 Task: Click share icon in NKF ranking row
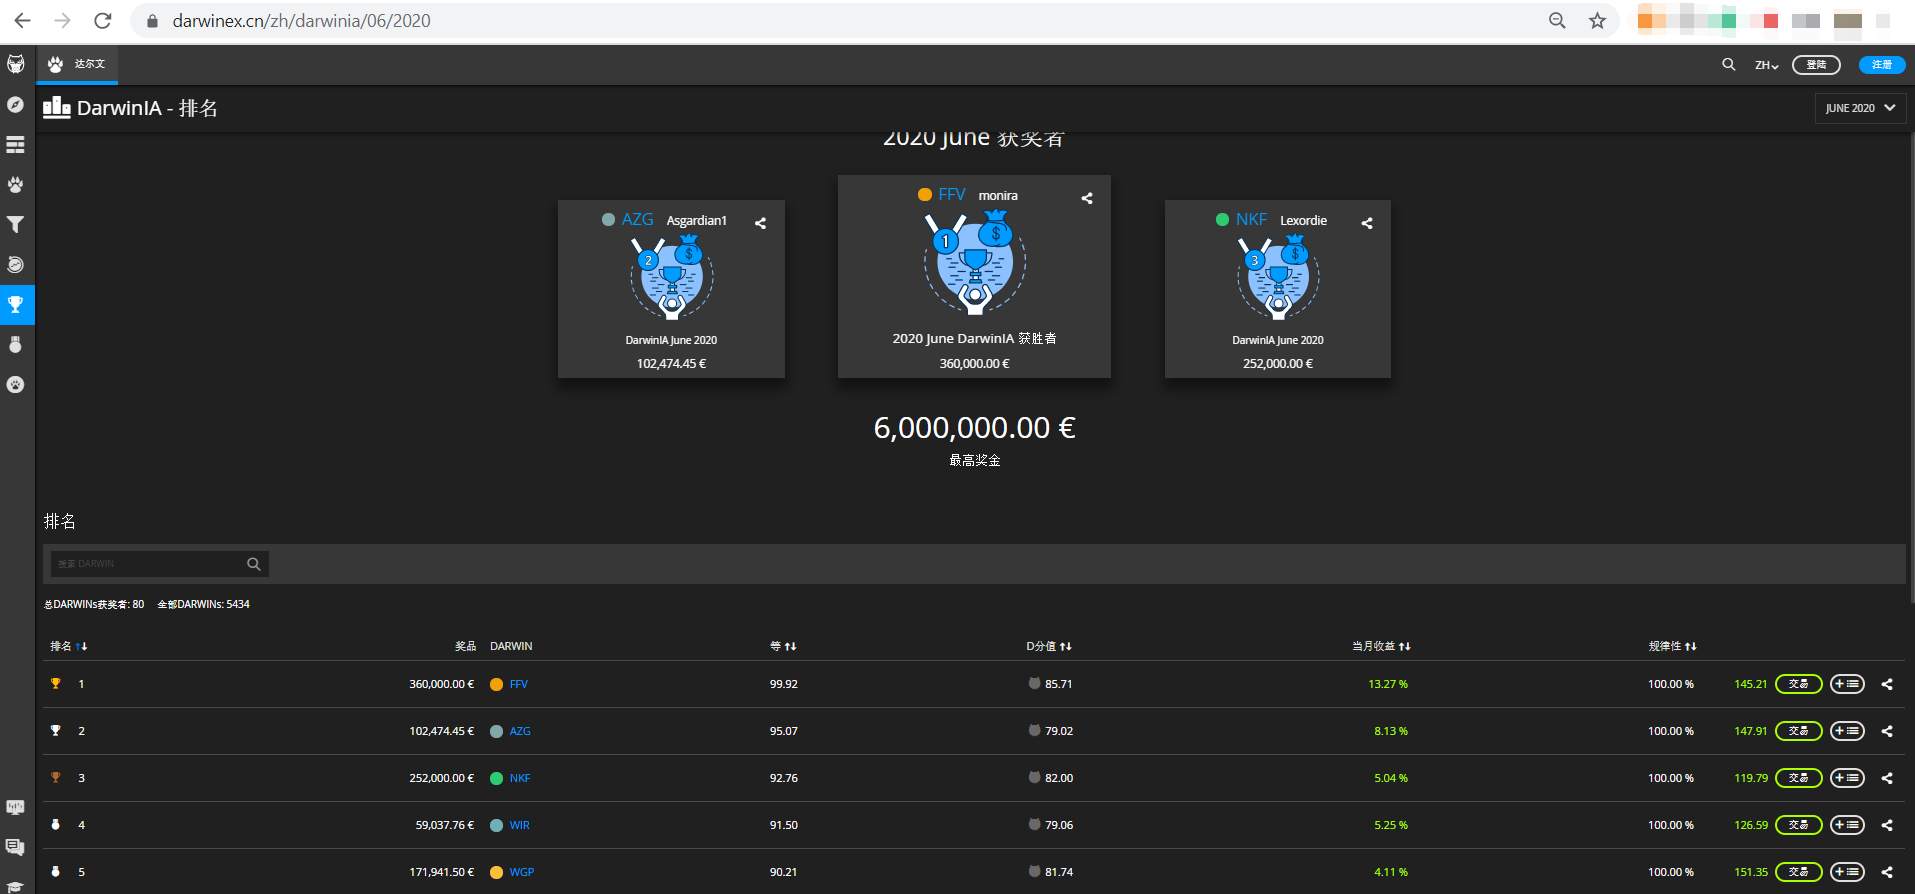click(1887, 778)
